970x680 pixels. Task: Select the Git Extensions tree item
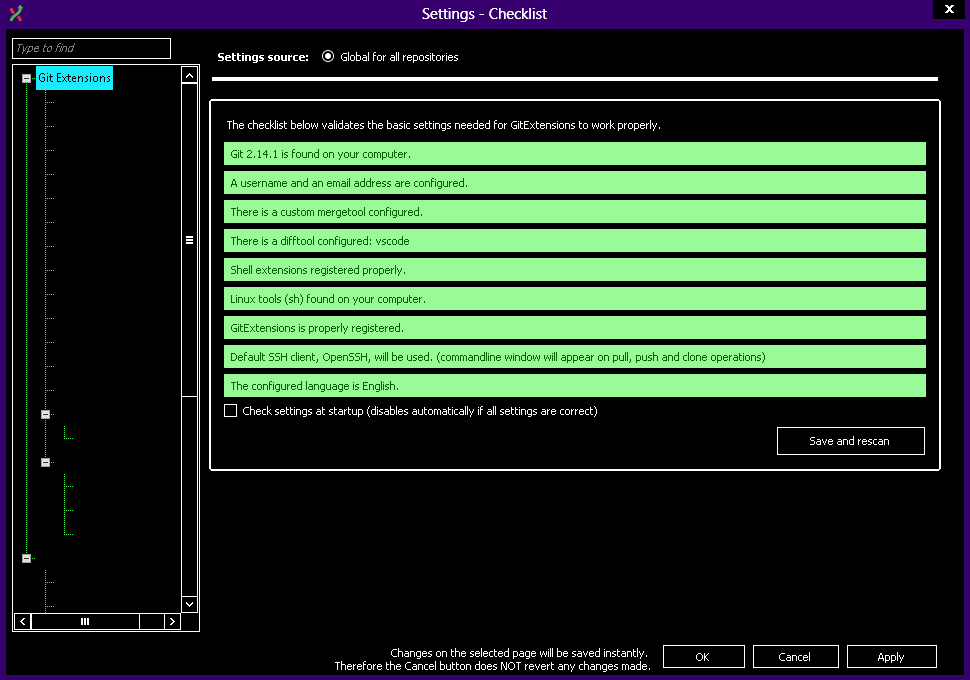click(x=74, y=78)
